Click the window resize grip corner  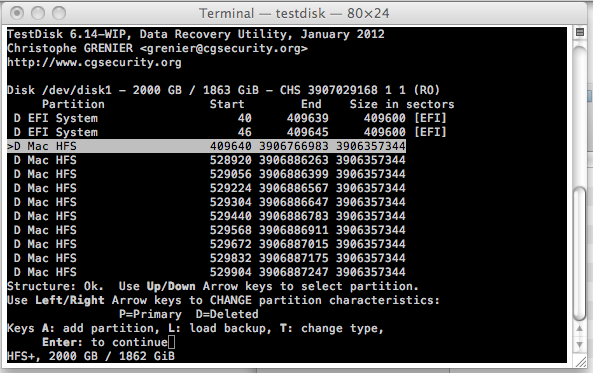click(580, 362)
